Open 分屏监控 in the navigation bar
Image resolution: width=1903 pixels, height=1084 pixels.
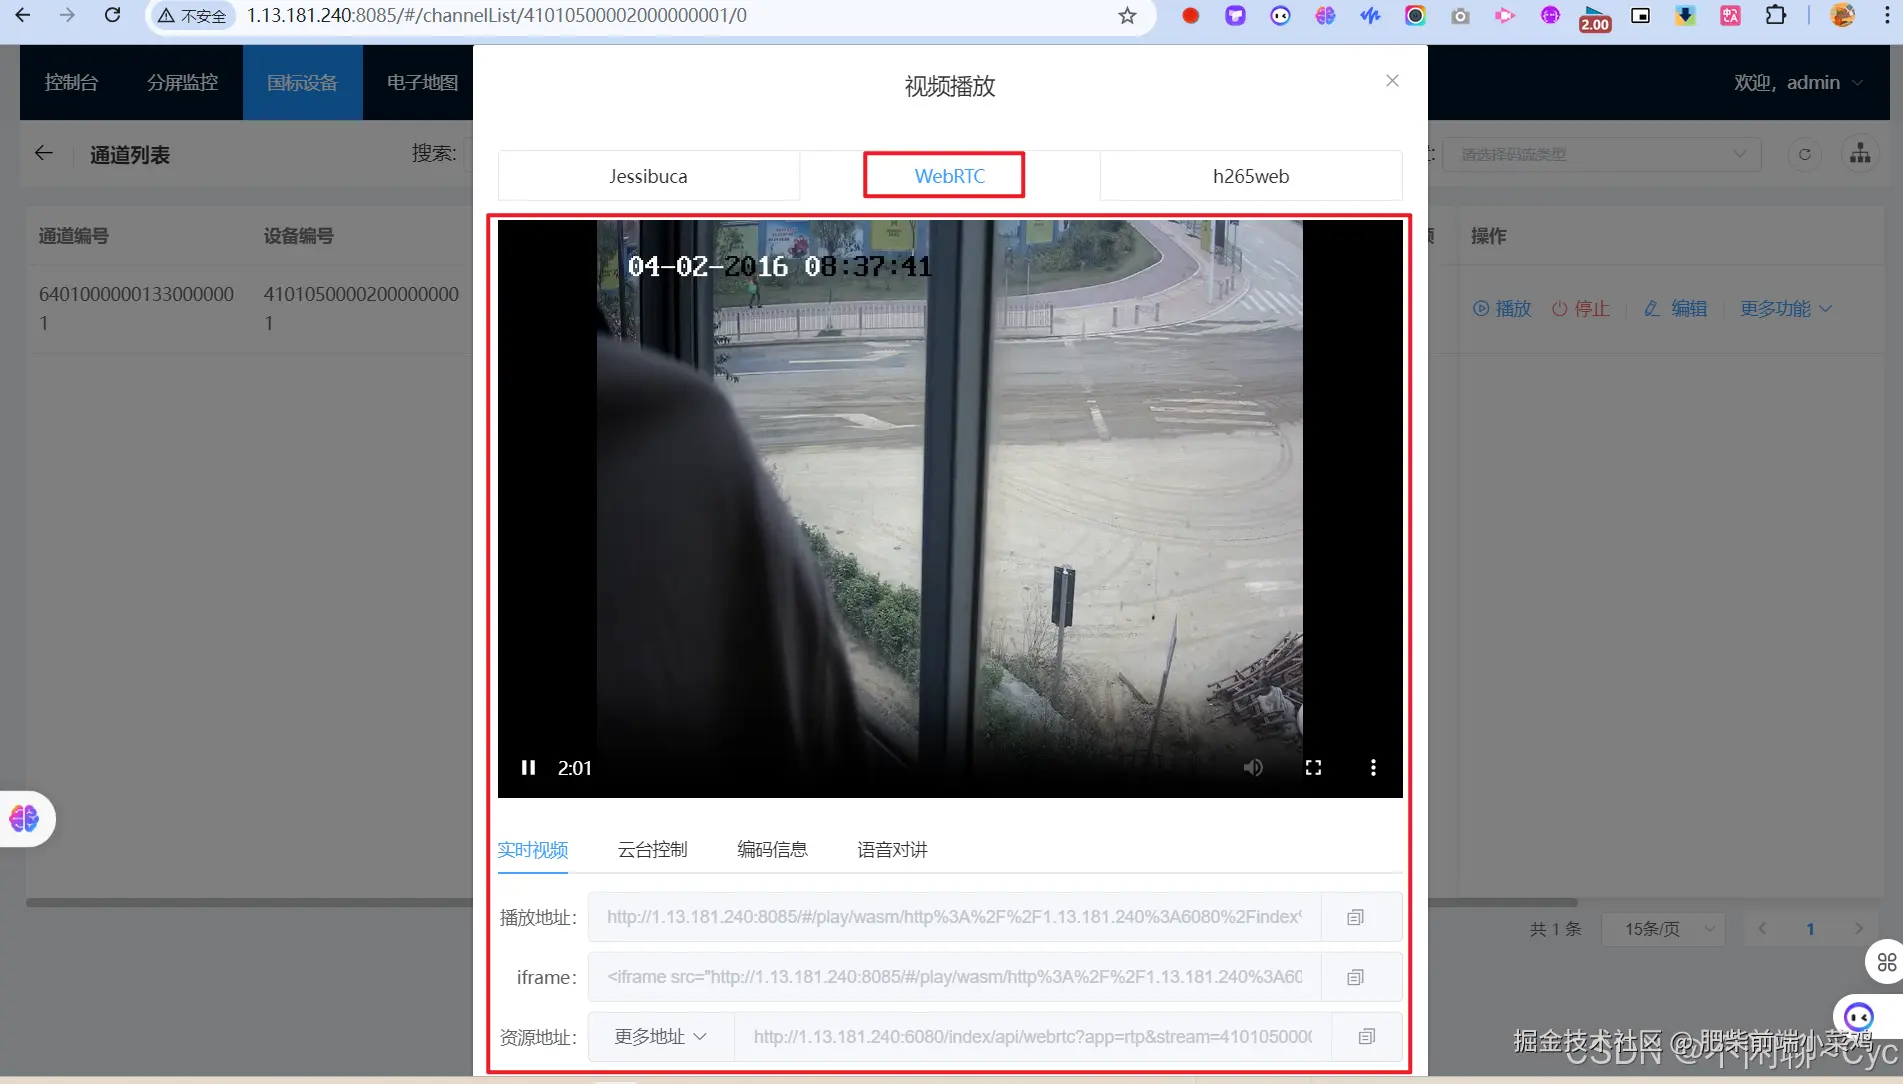[x=182, y=82]
